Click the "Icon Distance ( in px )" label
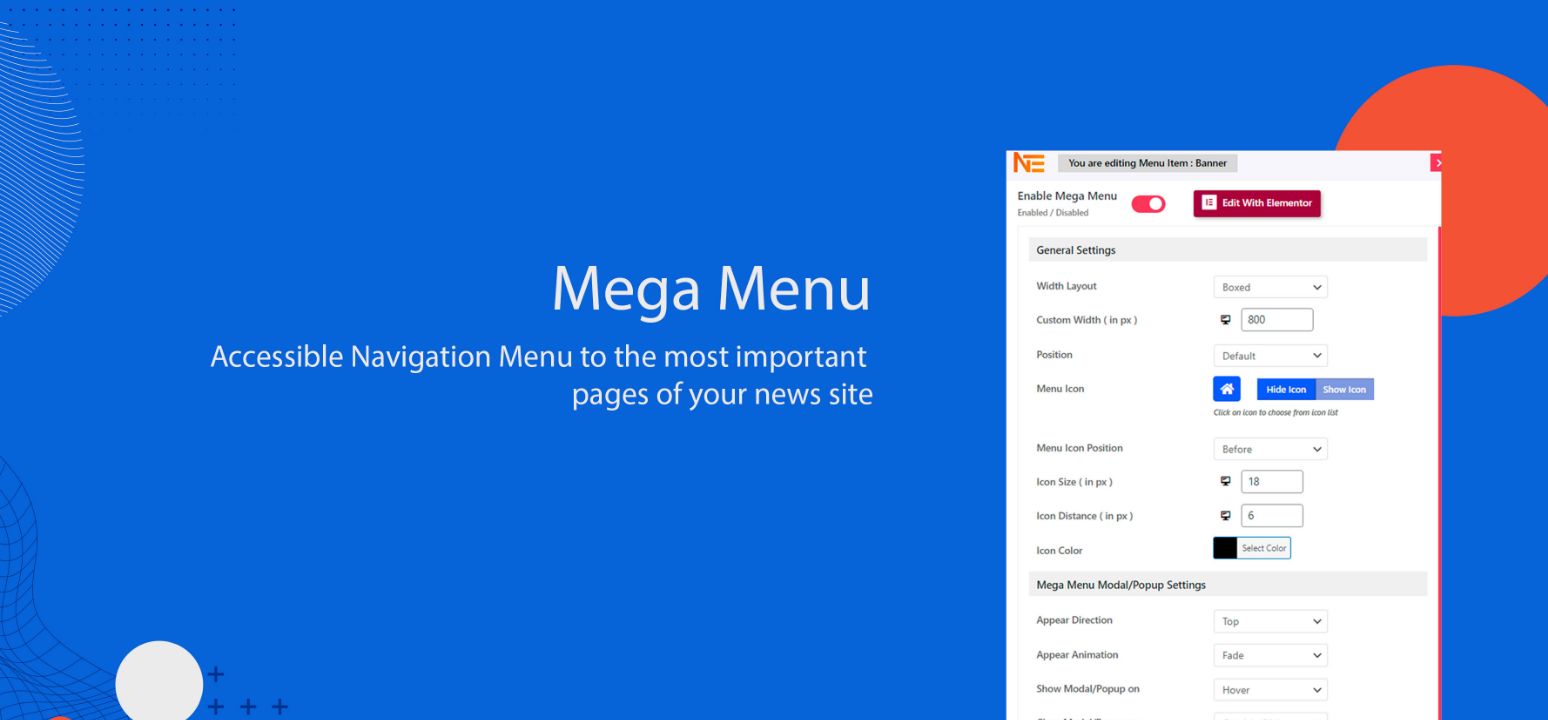Viewport: 1548px width, 720px height. pos(1085,516)
